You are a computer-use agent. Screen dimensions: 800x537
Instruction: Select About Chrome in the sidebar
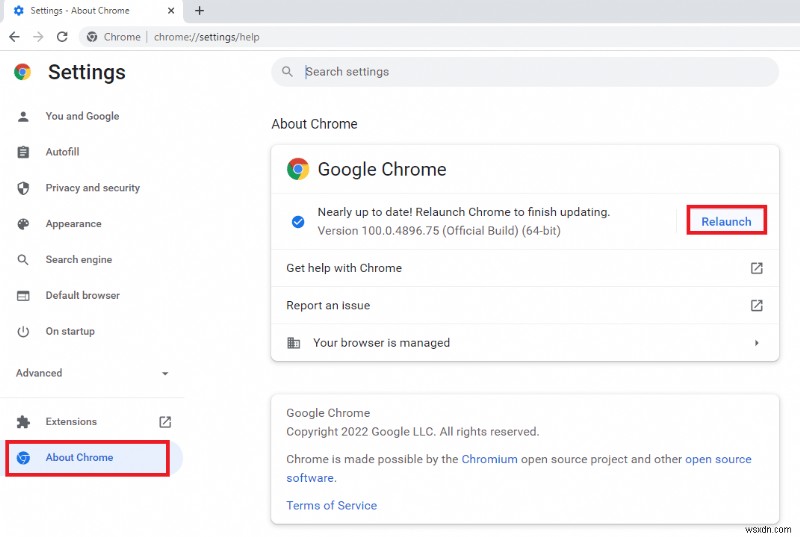[79, 458]
